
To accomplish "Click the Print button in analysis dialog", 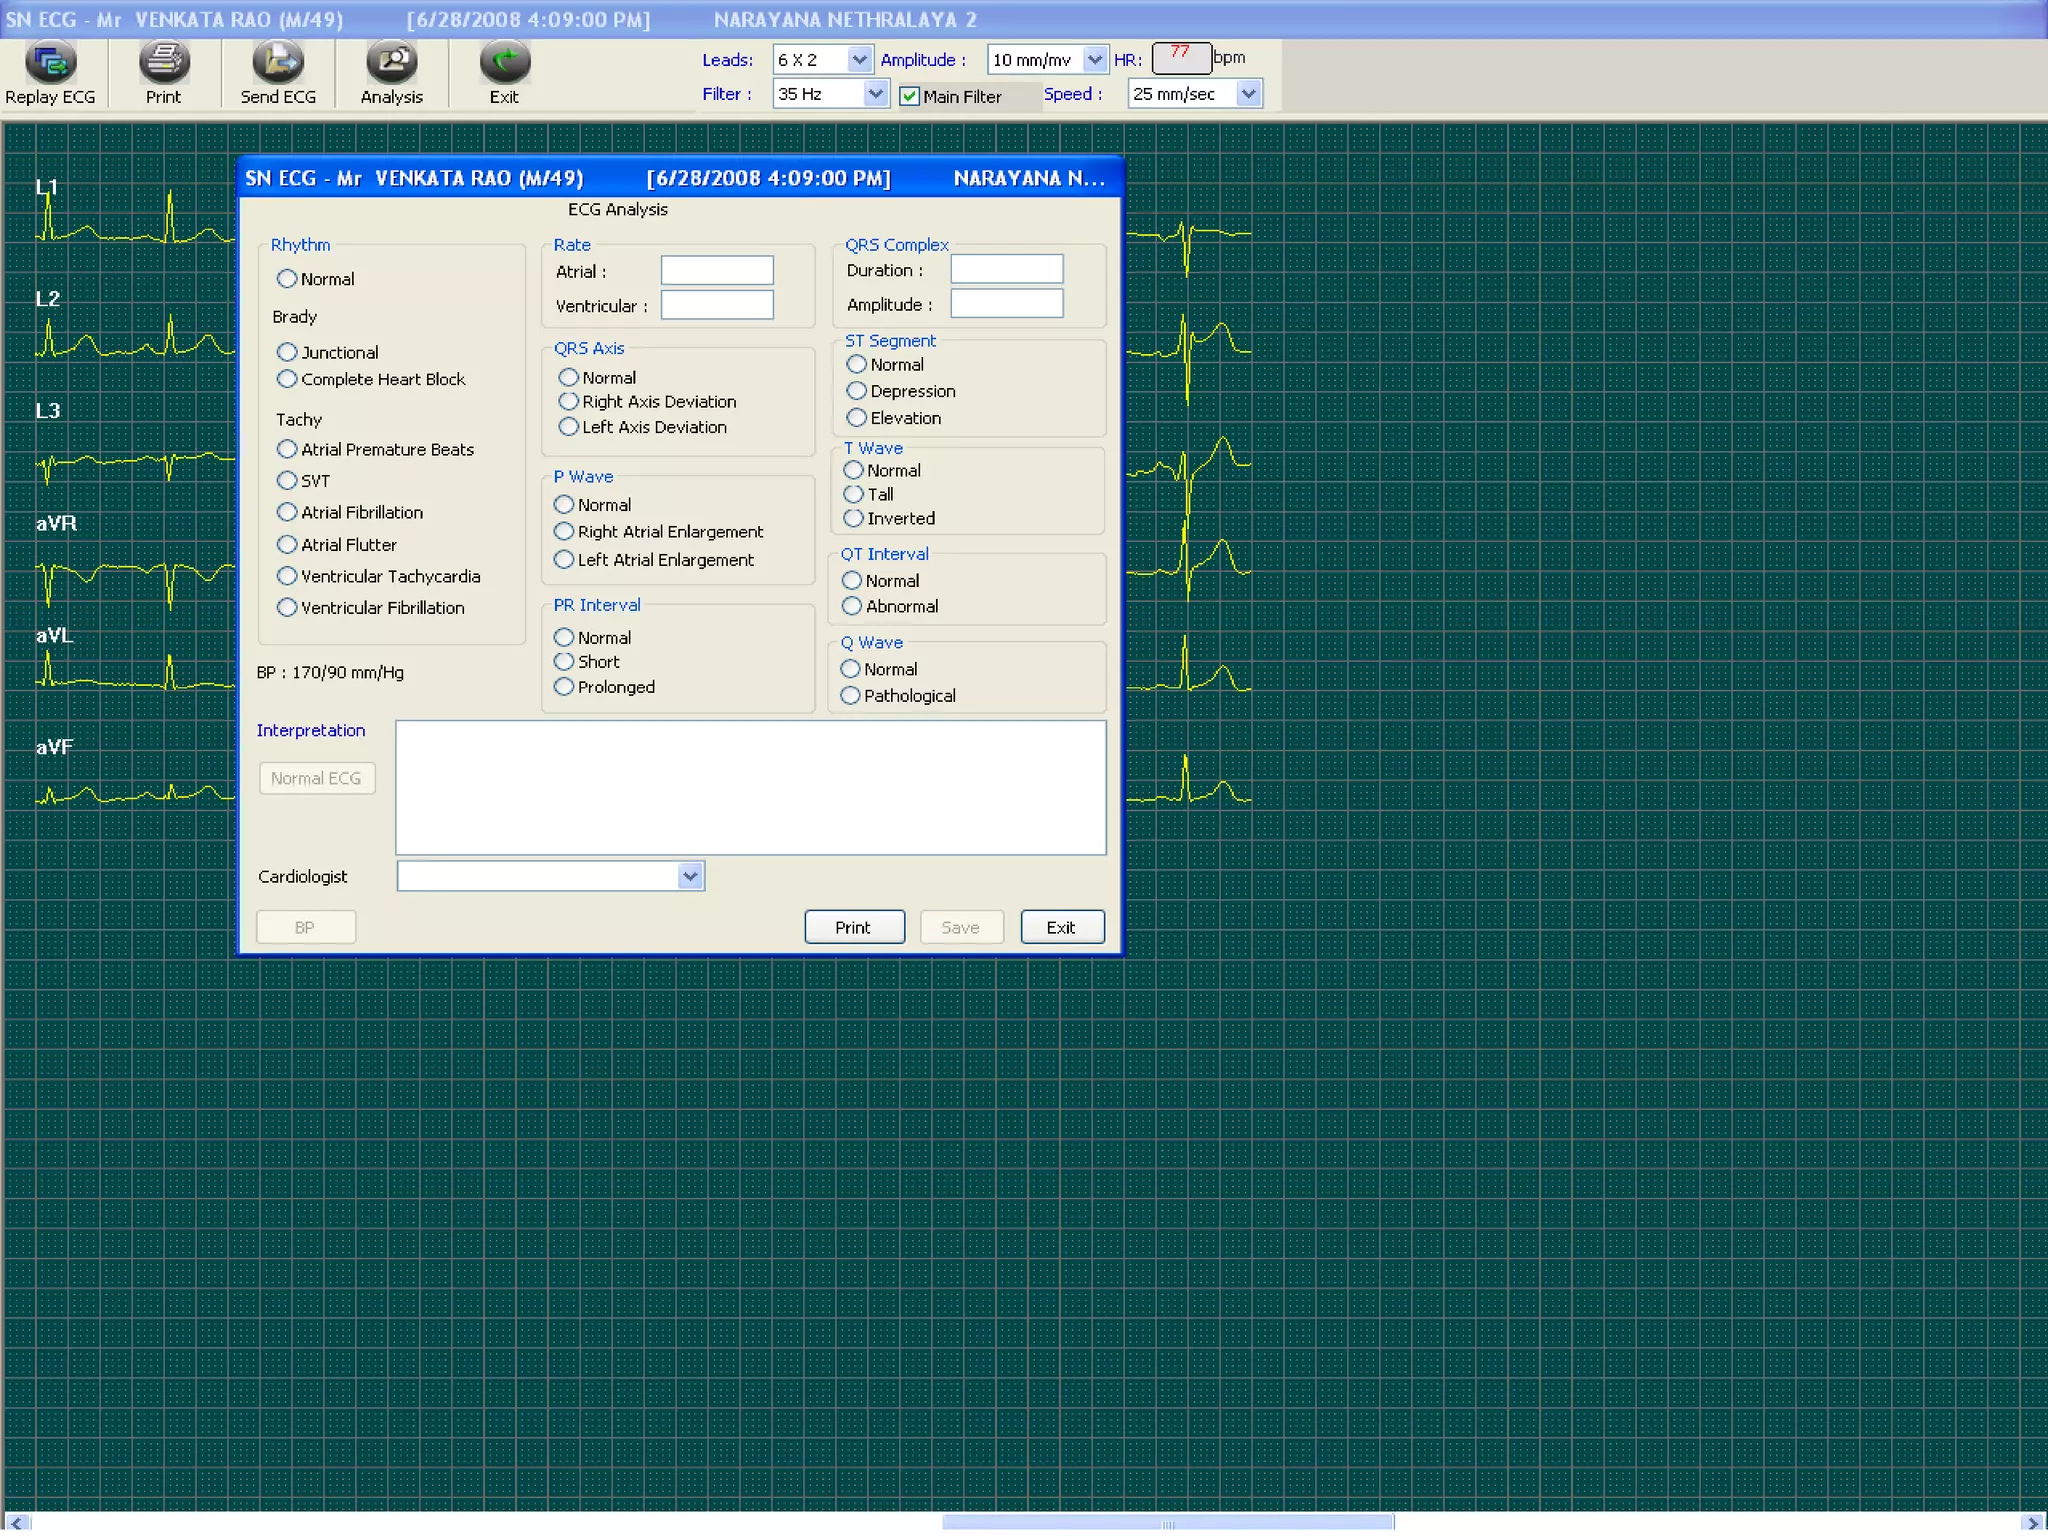I will tap(854, 927).
